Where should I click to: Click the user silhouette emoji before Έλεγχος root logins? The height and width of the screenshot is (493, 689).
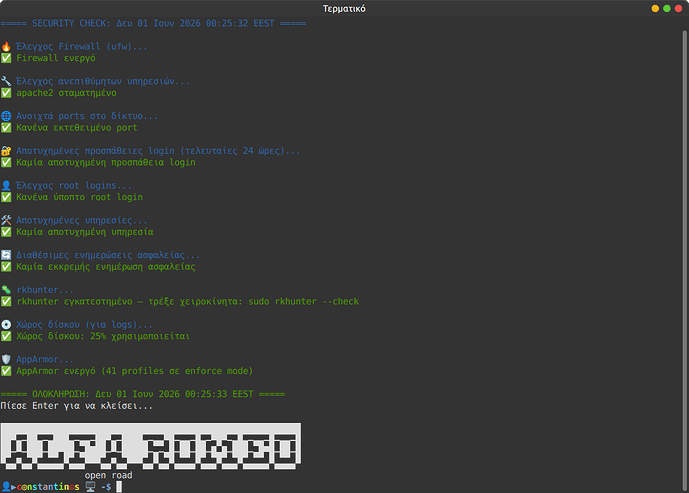click(6, 185)
